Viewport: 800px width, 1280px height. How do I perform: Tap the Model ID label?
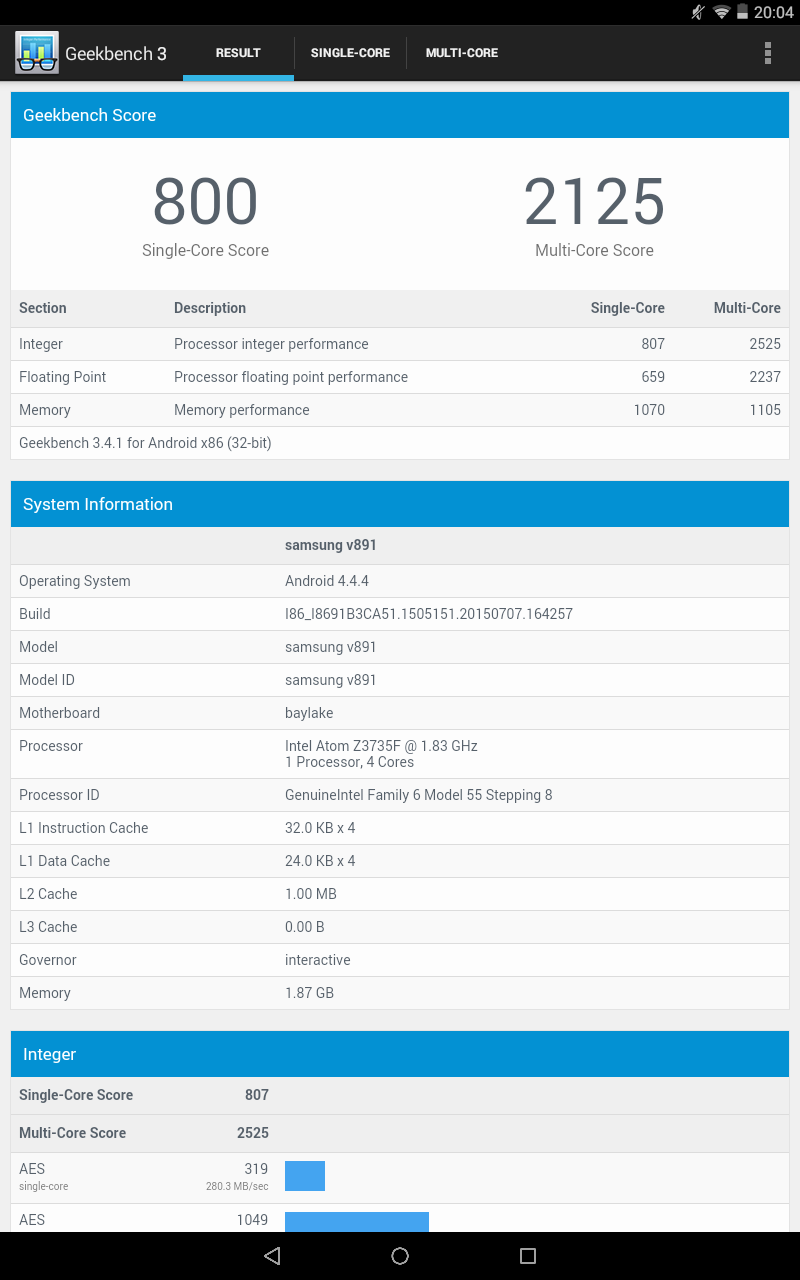47,680
